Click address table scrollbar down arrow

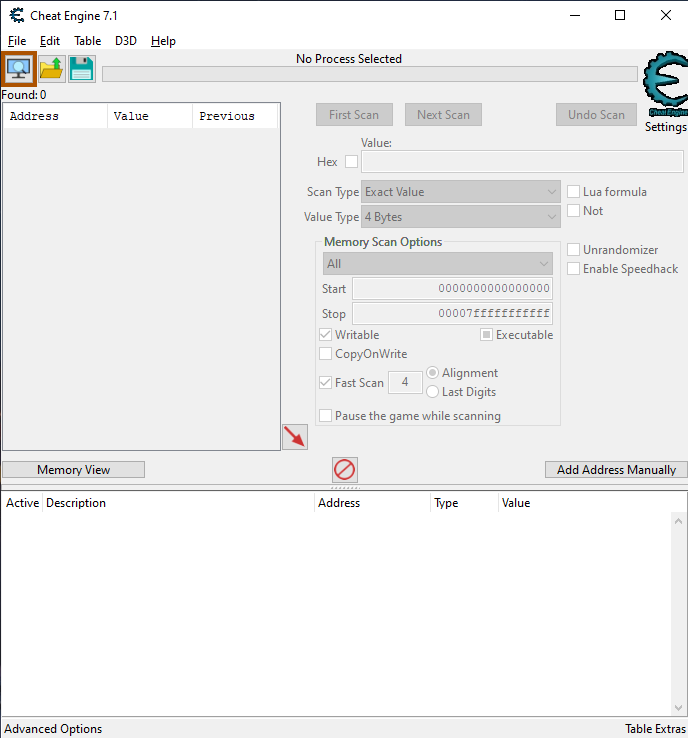click(678, 707)
